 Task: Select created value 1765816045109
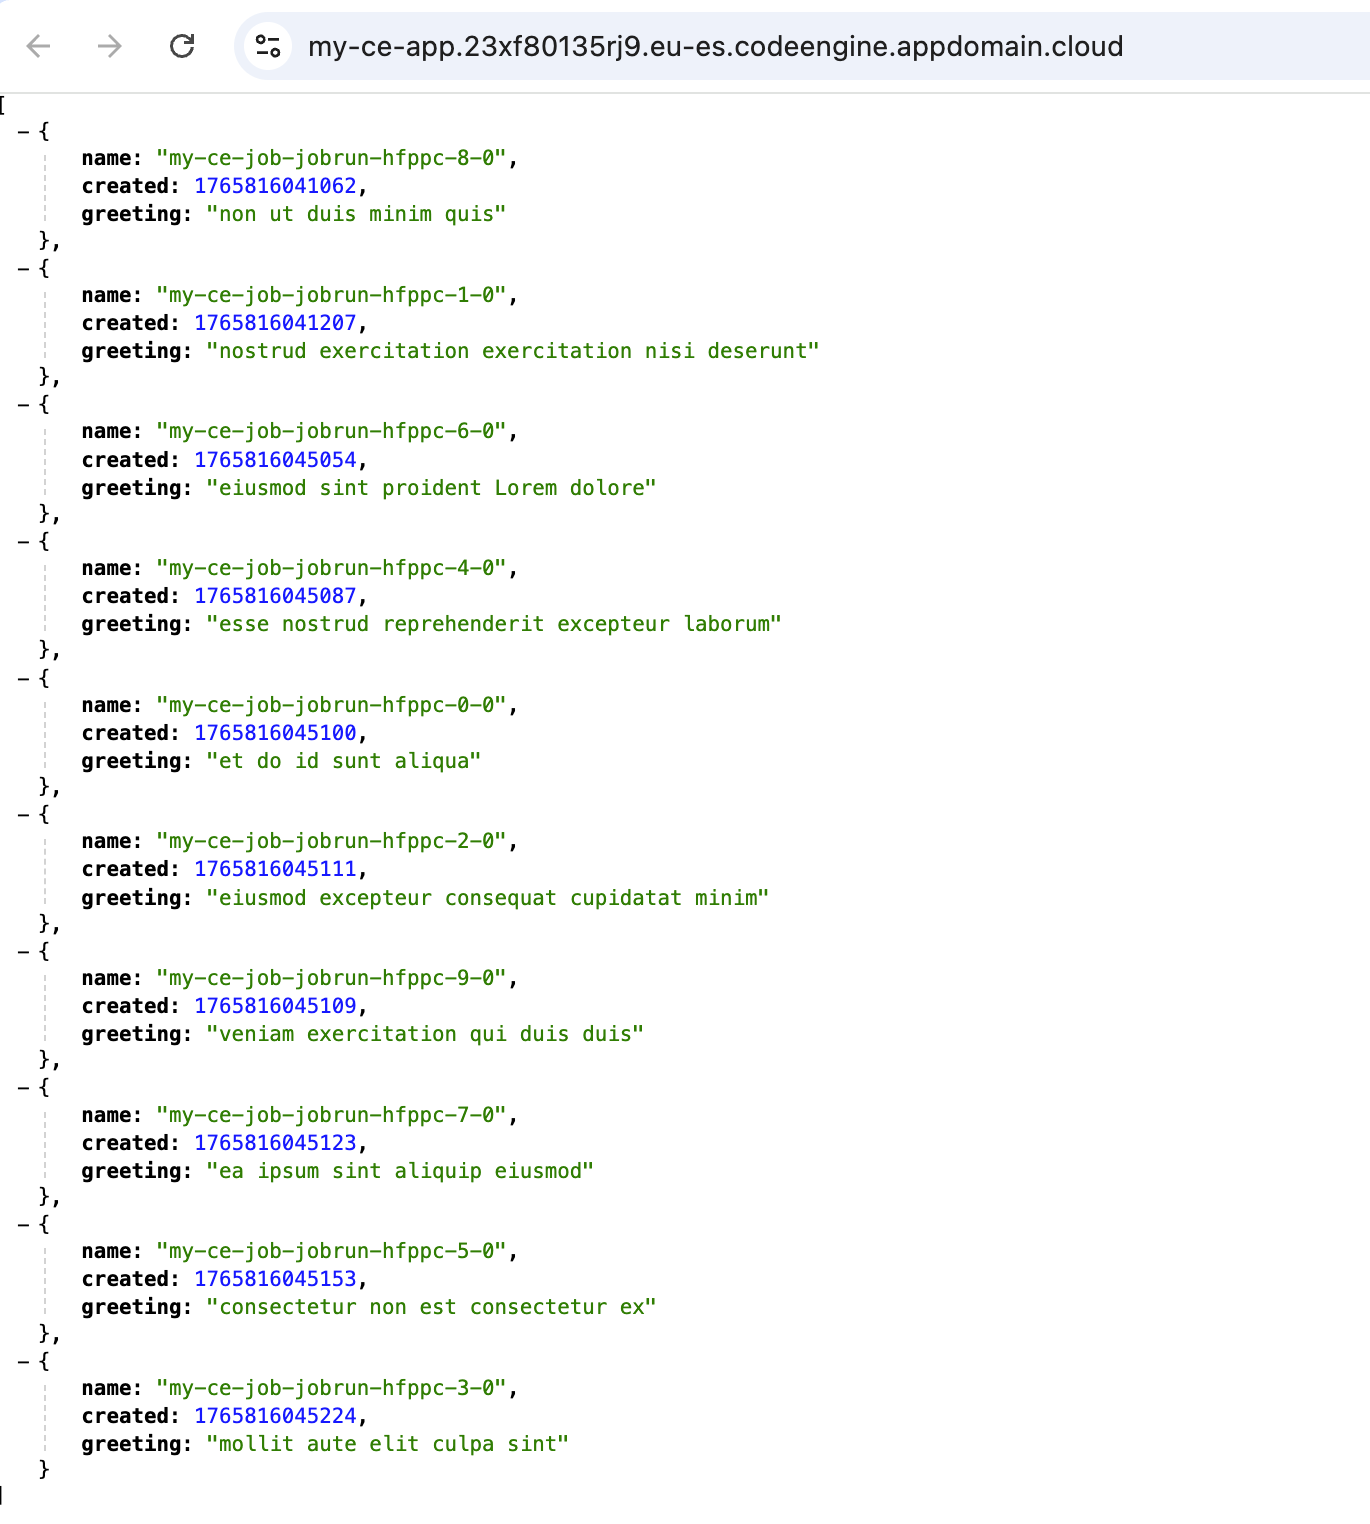[x=275, y=1006]
